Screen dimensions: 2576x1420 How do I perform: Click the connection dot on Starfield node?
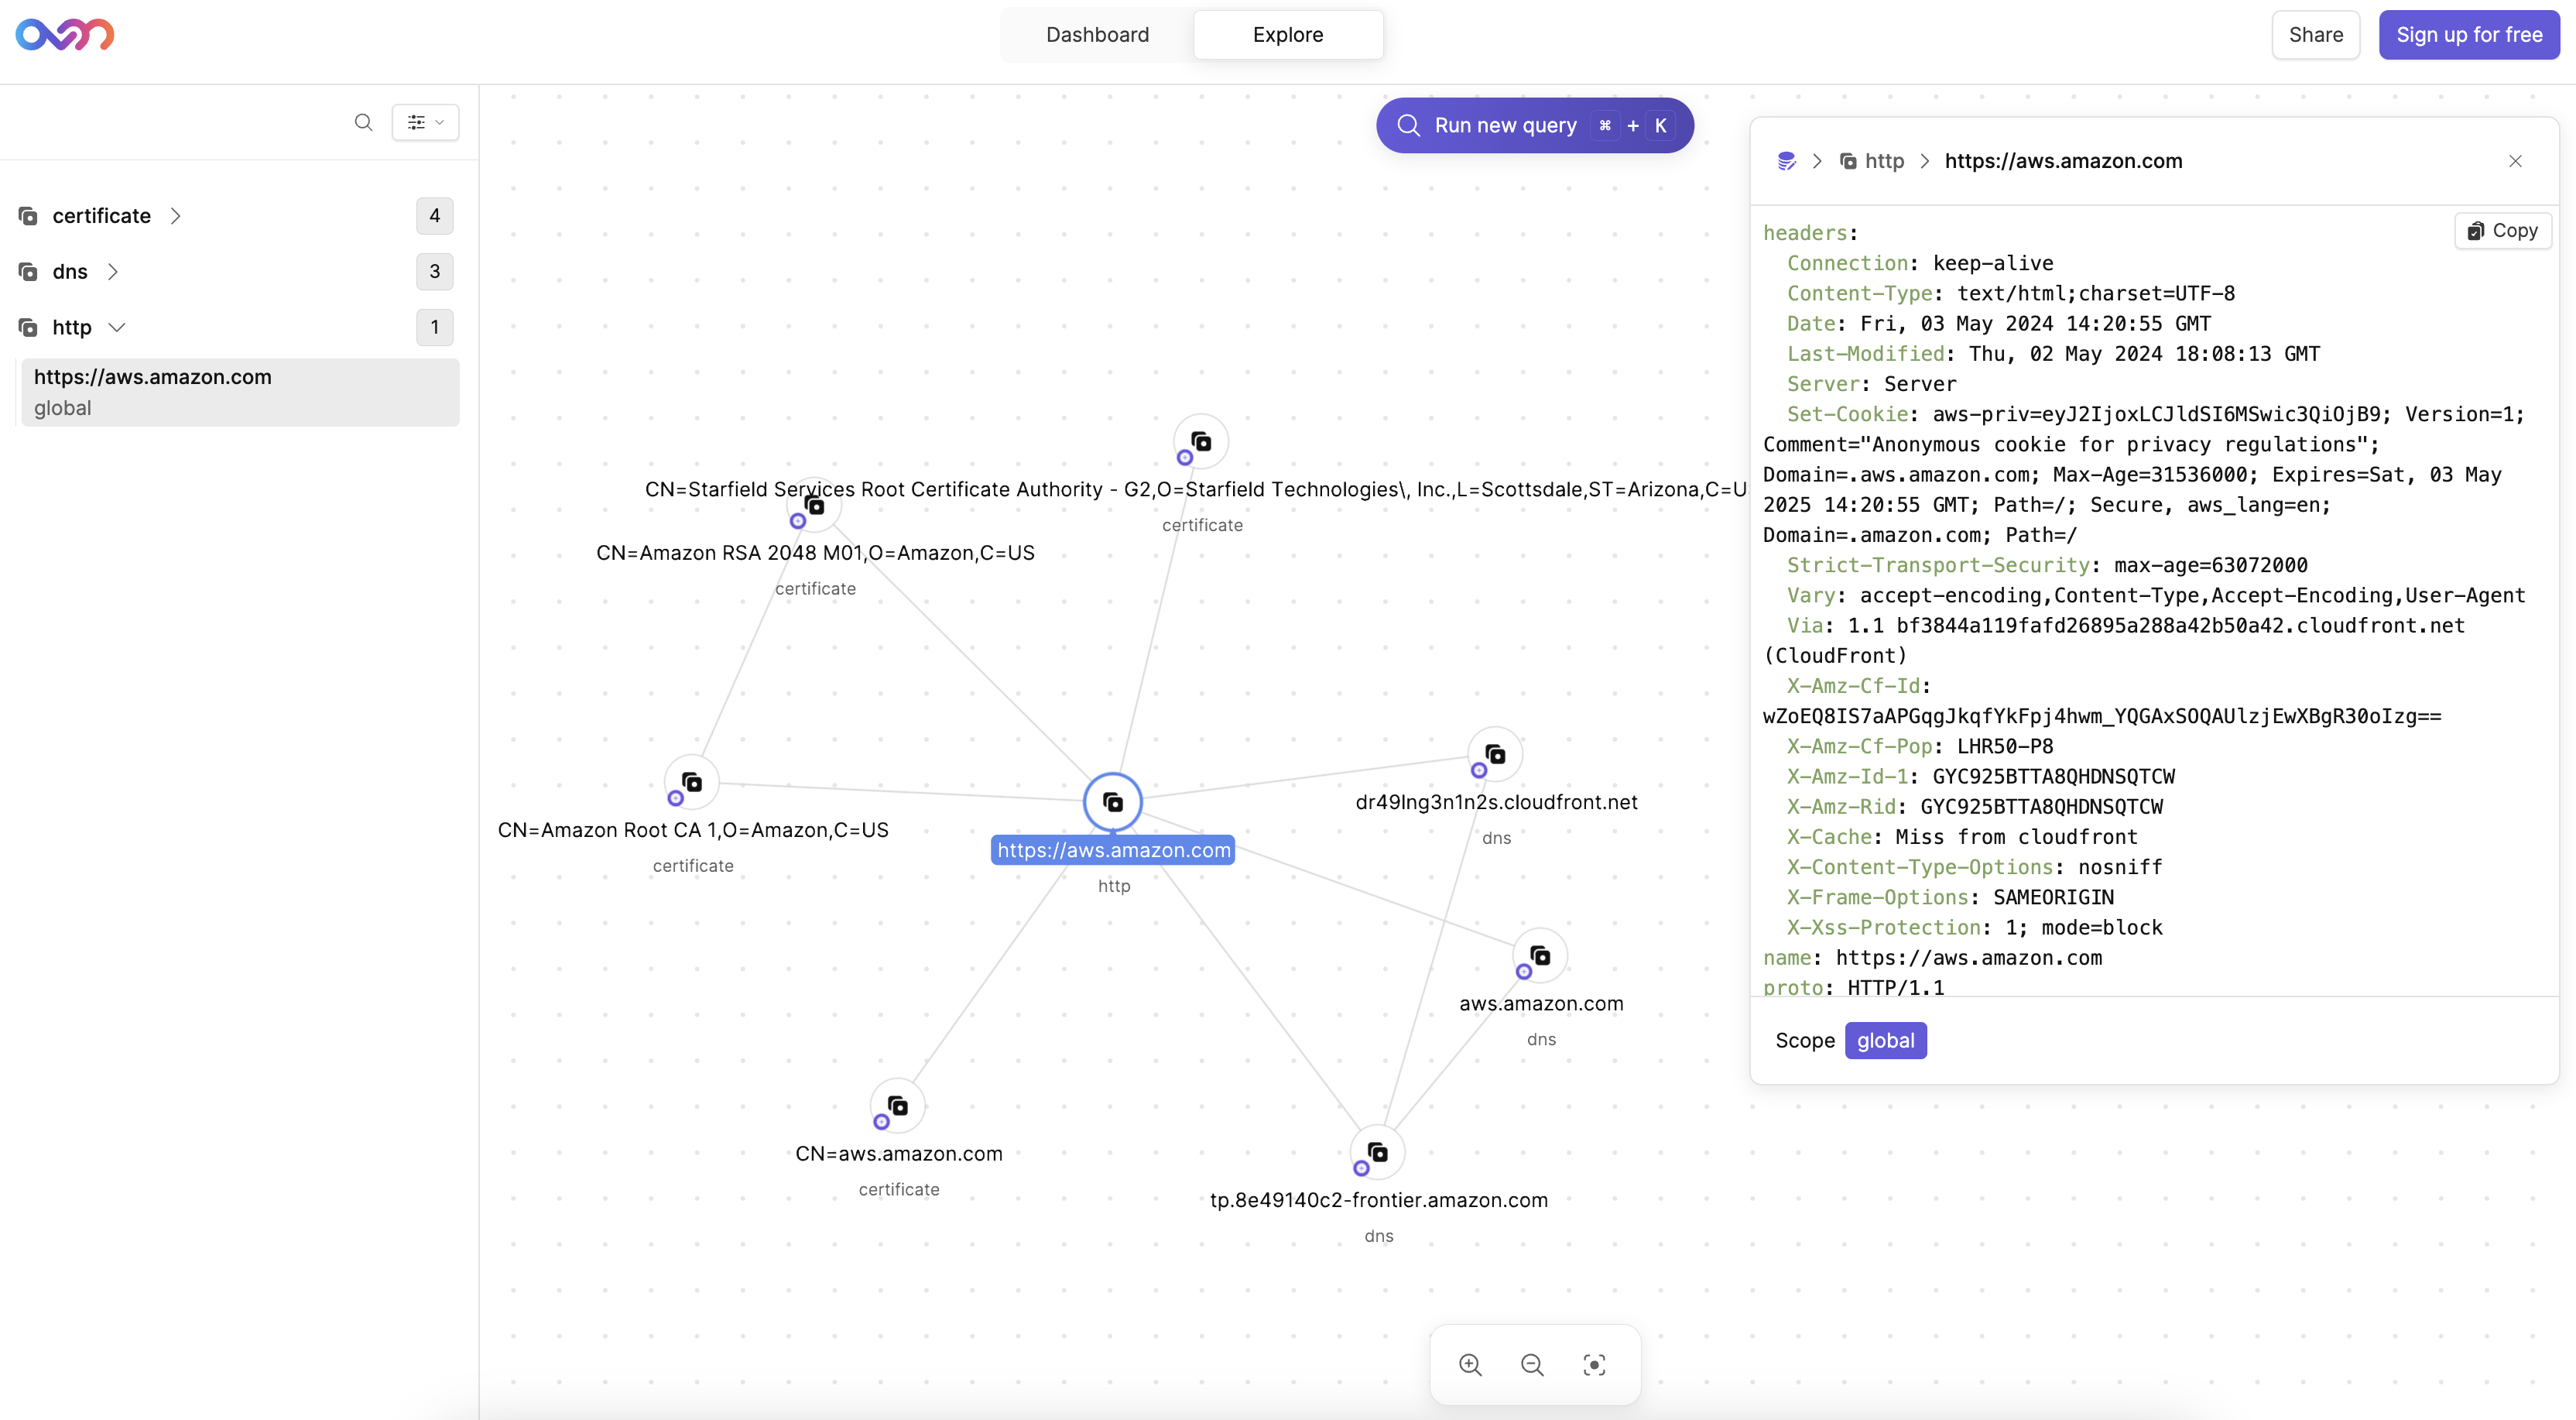[1184, 458]
